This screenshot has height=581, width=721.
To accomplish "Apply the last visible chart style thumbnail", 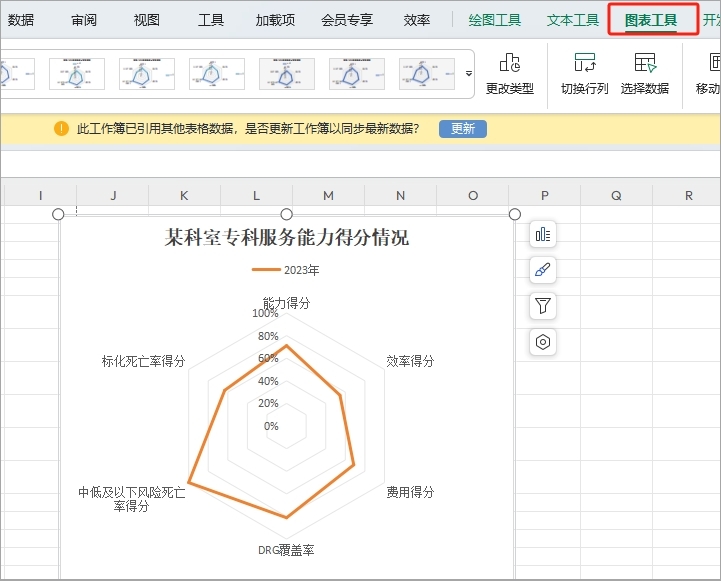I will click(x=427, y=73).
